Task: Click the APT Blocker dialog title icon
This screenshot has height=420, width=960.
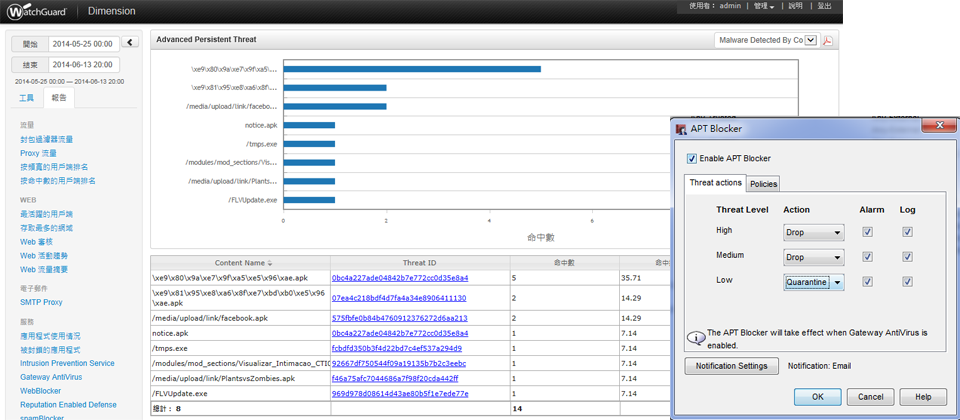Action: (681, 129)
